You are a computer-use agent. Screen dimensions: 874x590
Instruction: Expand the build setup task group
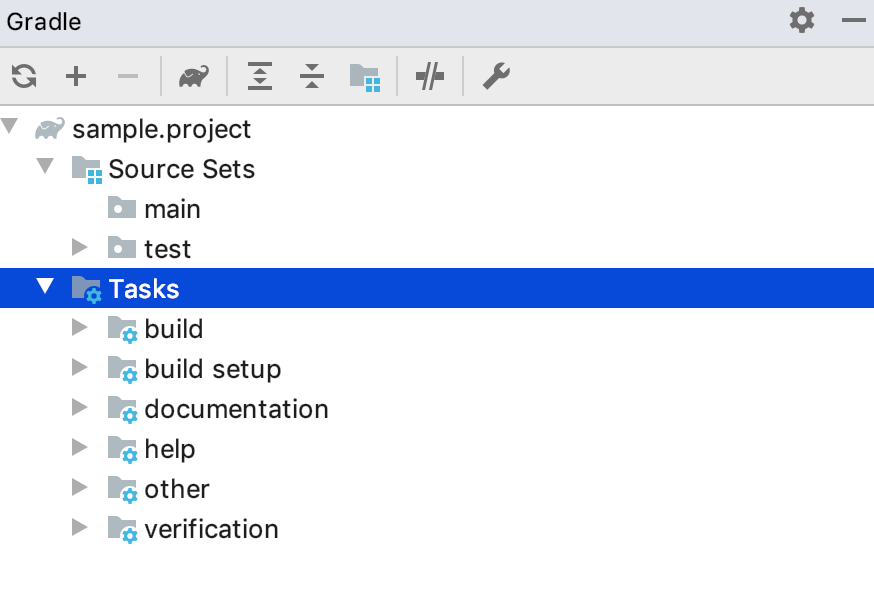click(80, 367)
